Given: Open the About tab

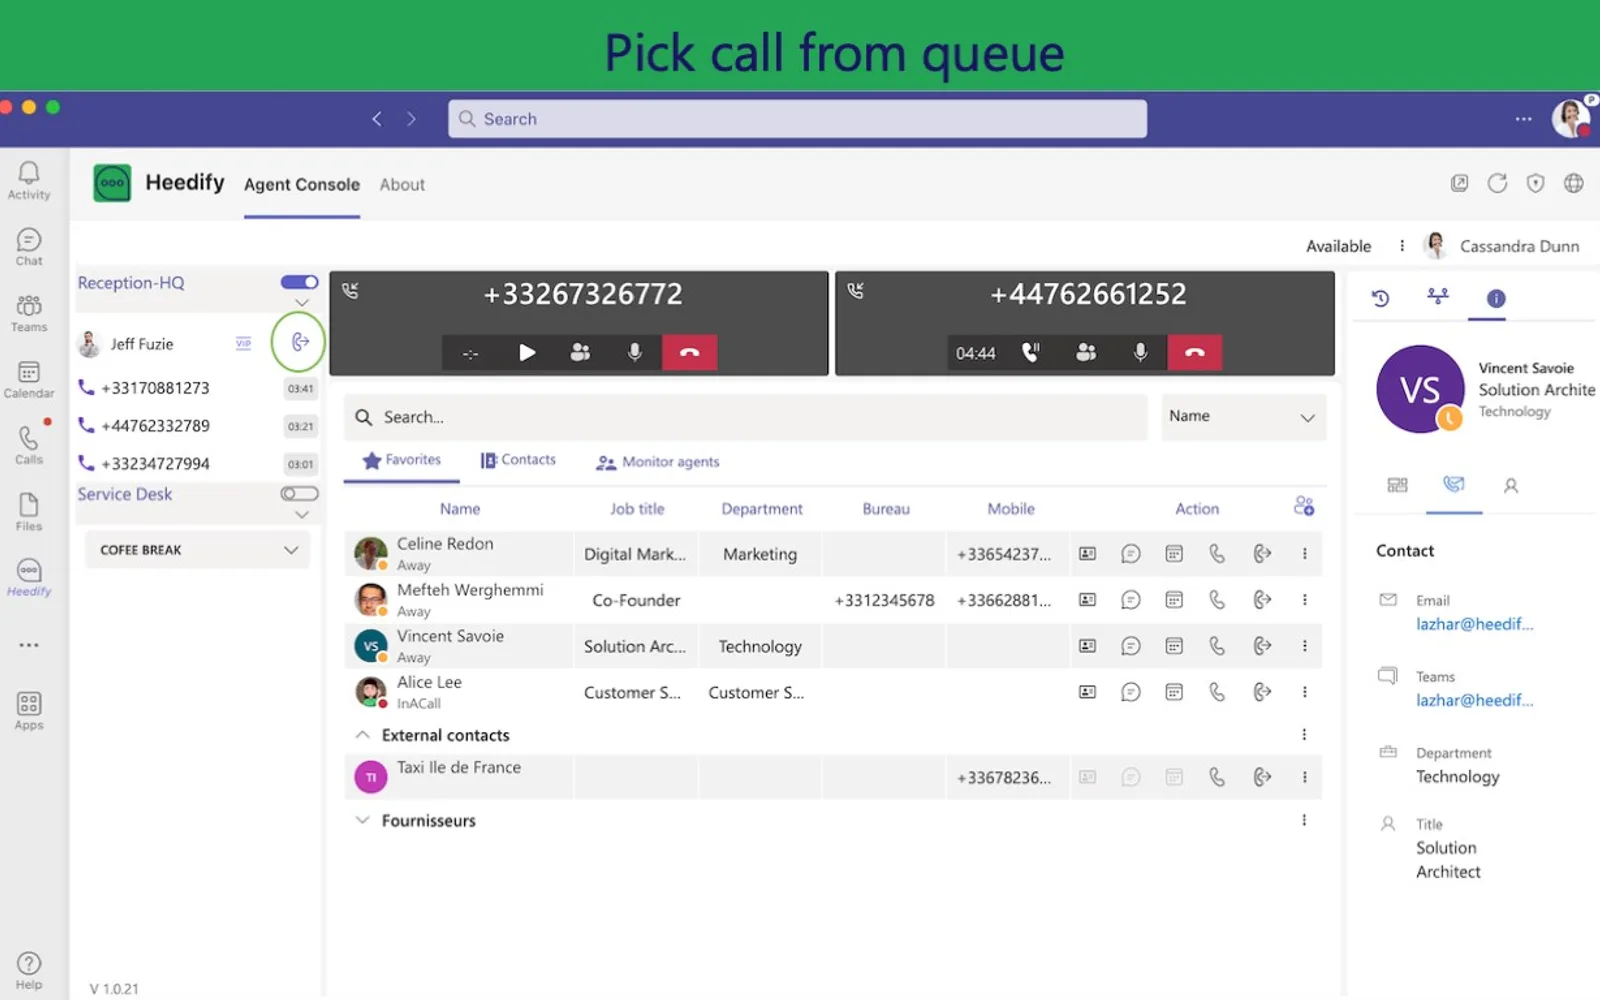Looking at the screenshot, I should (x=402, y=185).
